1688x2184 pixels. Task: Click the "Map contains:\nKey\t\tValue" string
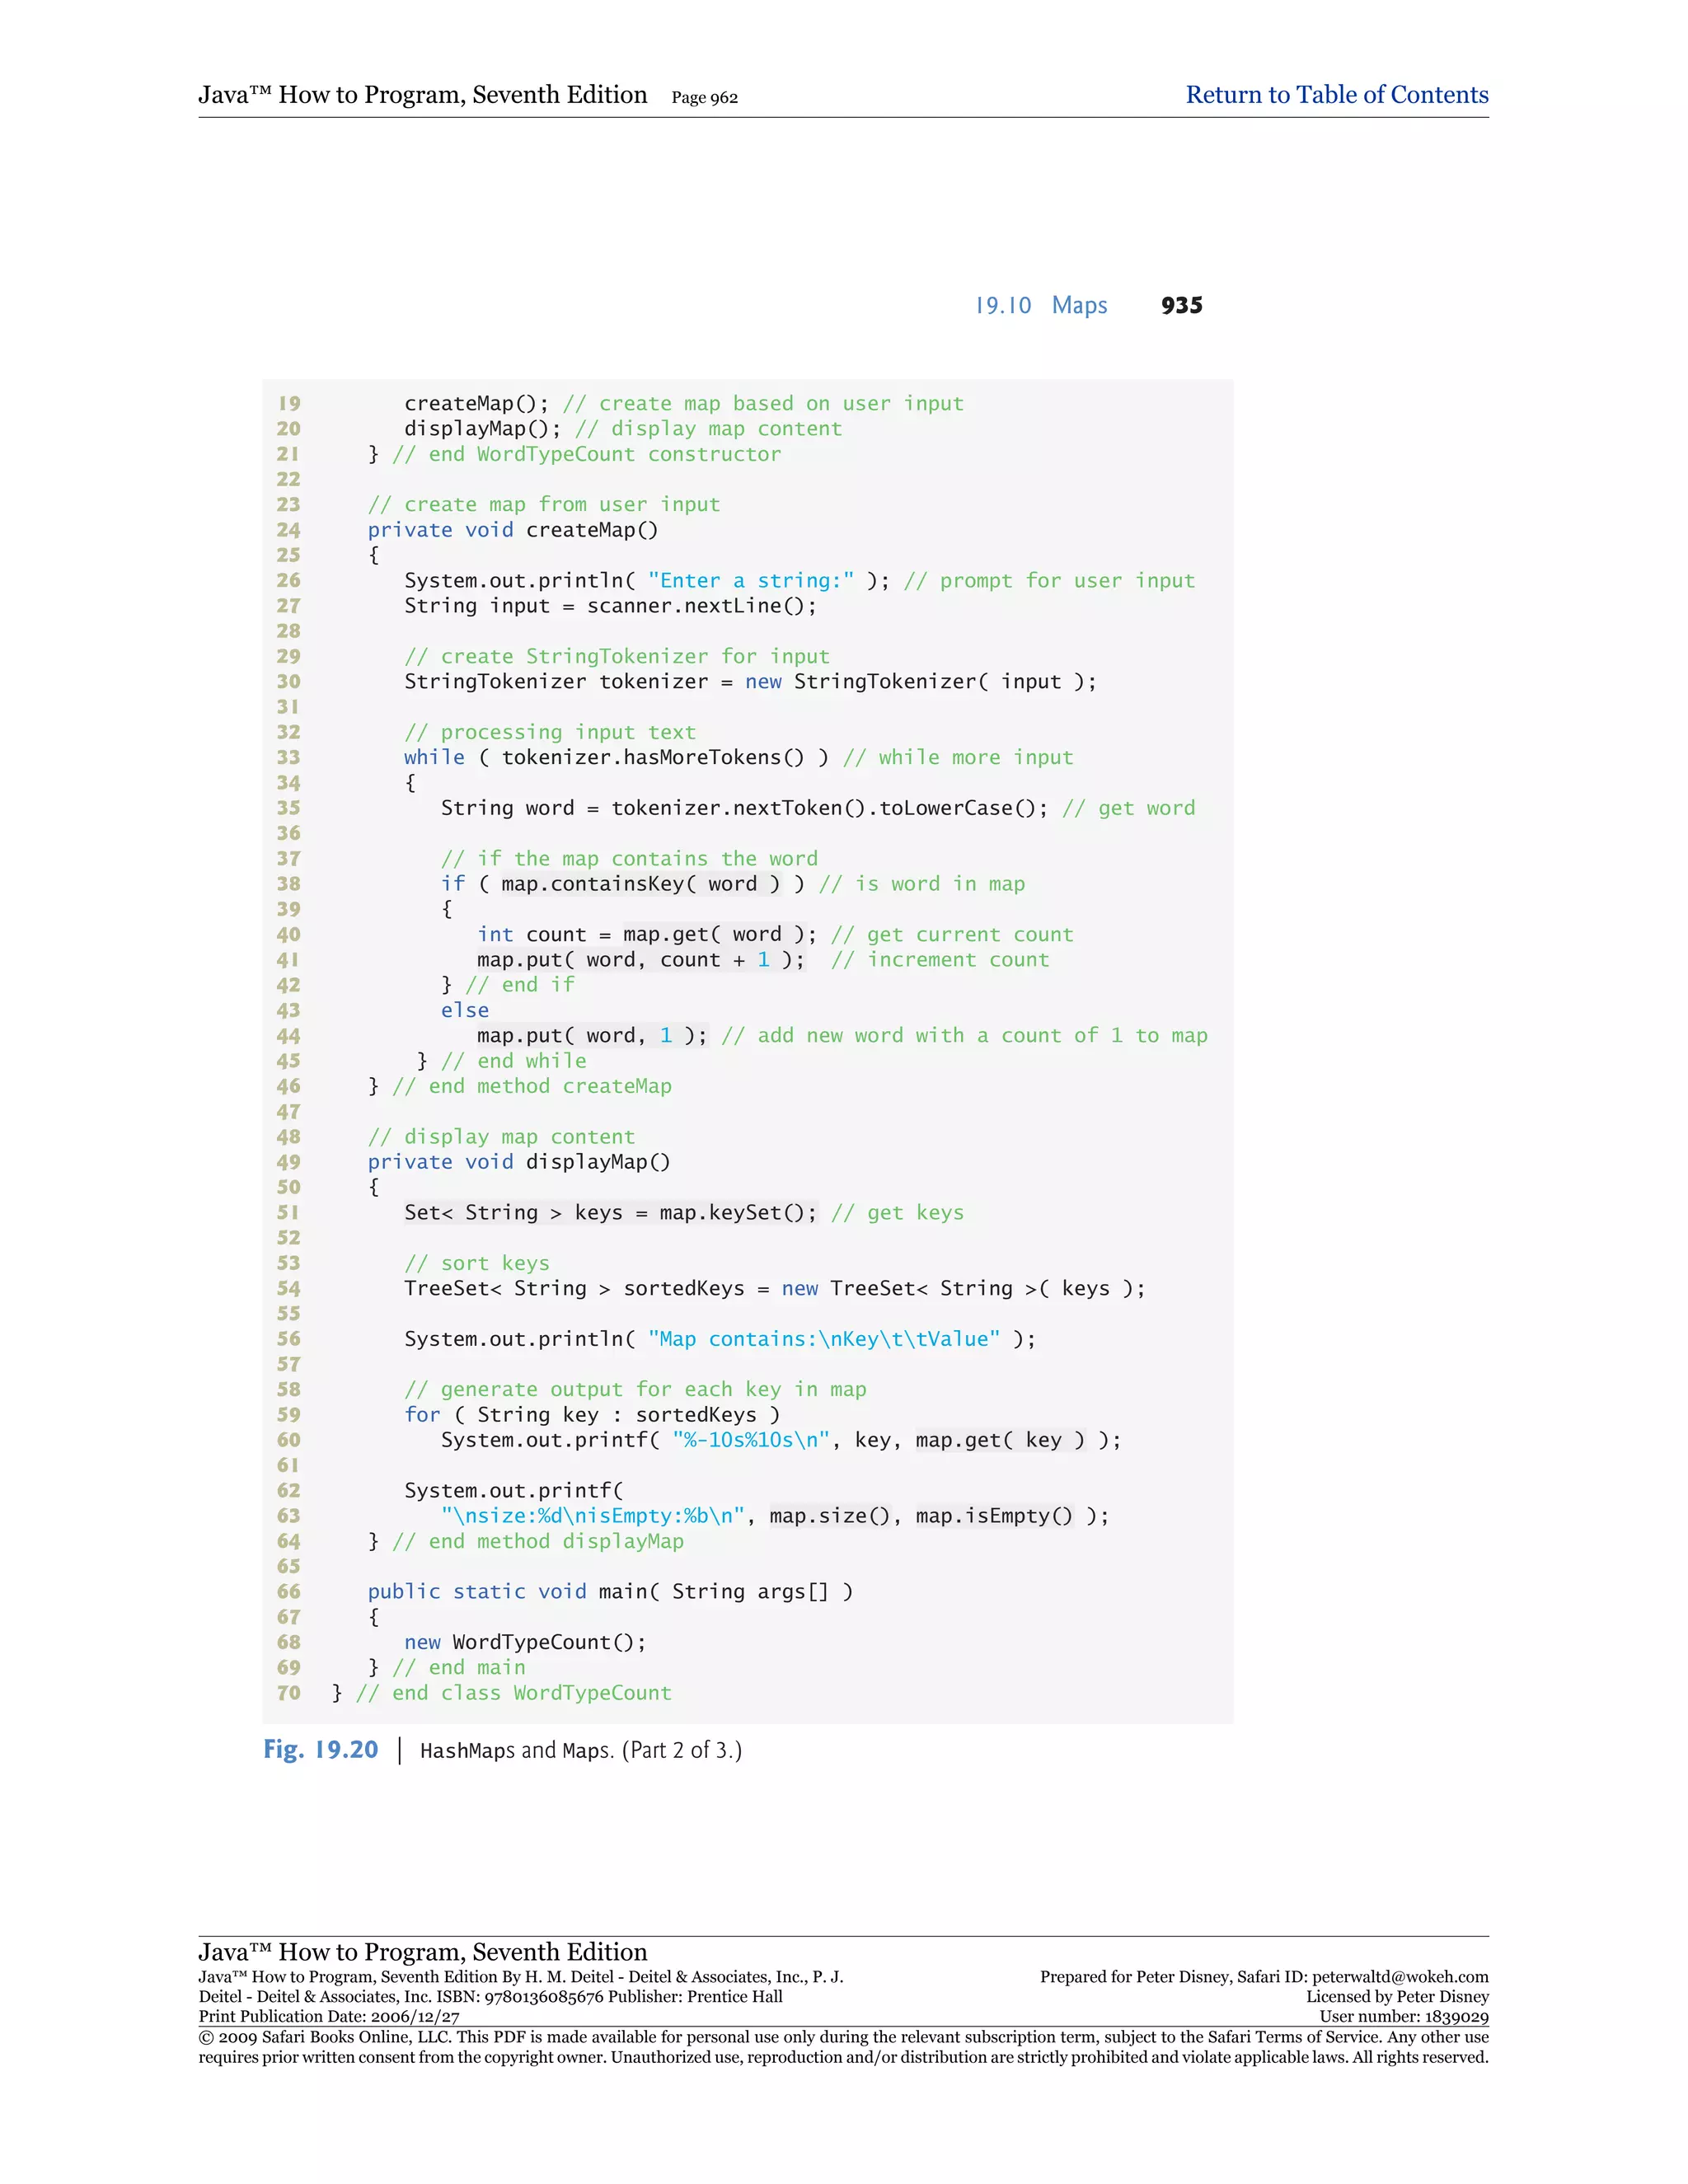point(823,1339)
